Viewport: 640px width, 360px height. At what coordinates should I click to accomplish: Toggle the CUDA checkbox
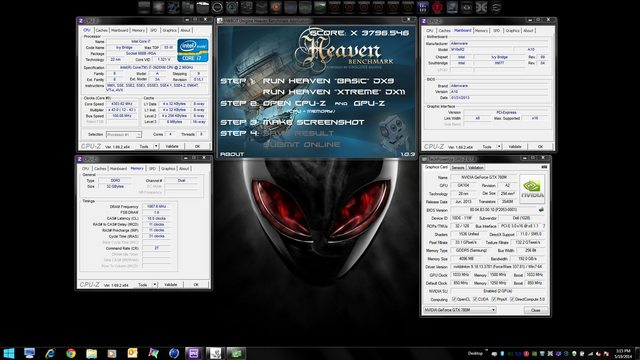tap(475, 299)
